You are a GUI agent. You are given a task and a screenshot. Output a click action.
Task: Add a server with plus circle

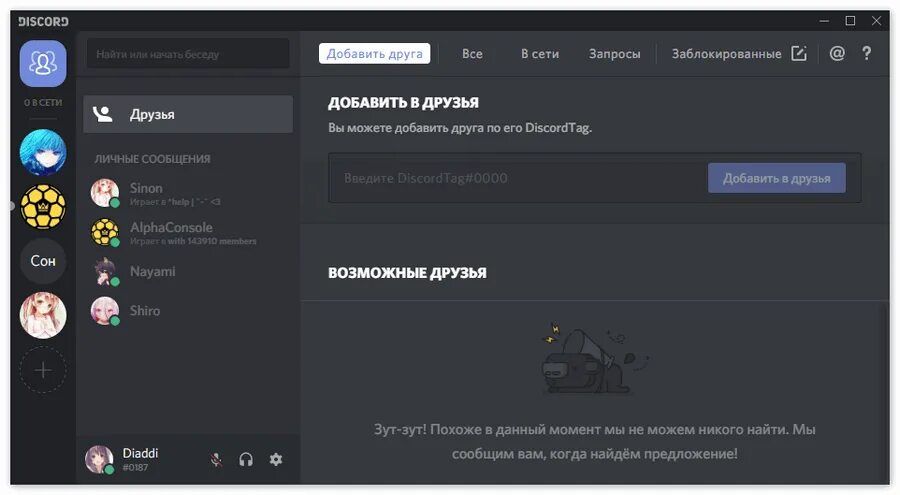(43, 370)
